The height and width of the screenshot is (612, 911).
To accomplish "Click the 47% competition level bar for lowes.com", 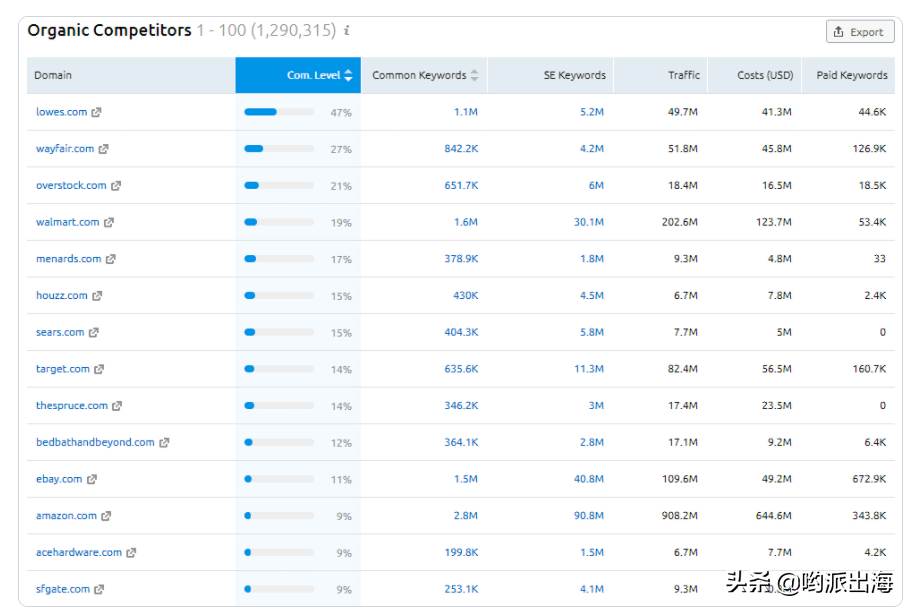I will pos(279,112).
